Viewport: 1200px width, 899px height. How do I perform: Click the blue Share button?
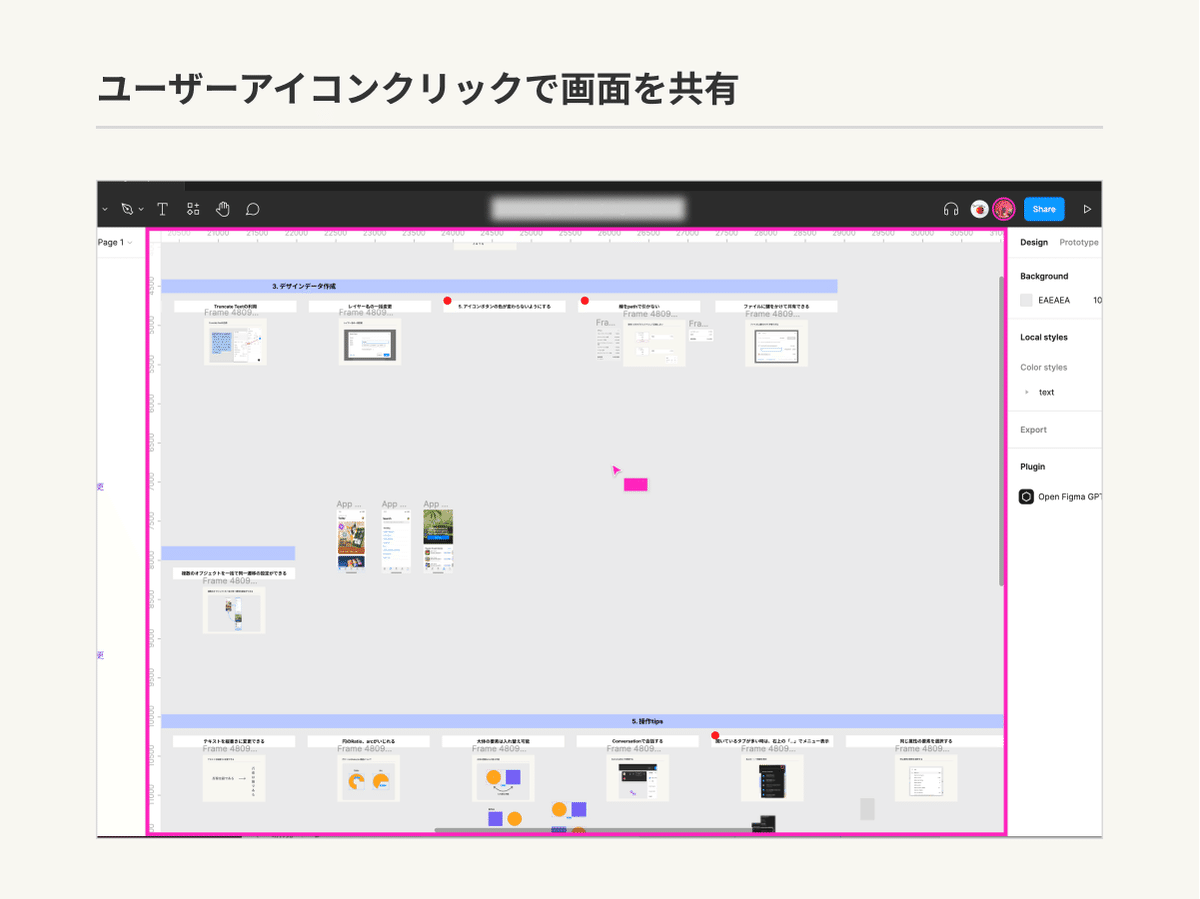[1044, 209]
